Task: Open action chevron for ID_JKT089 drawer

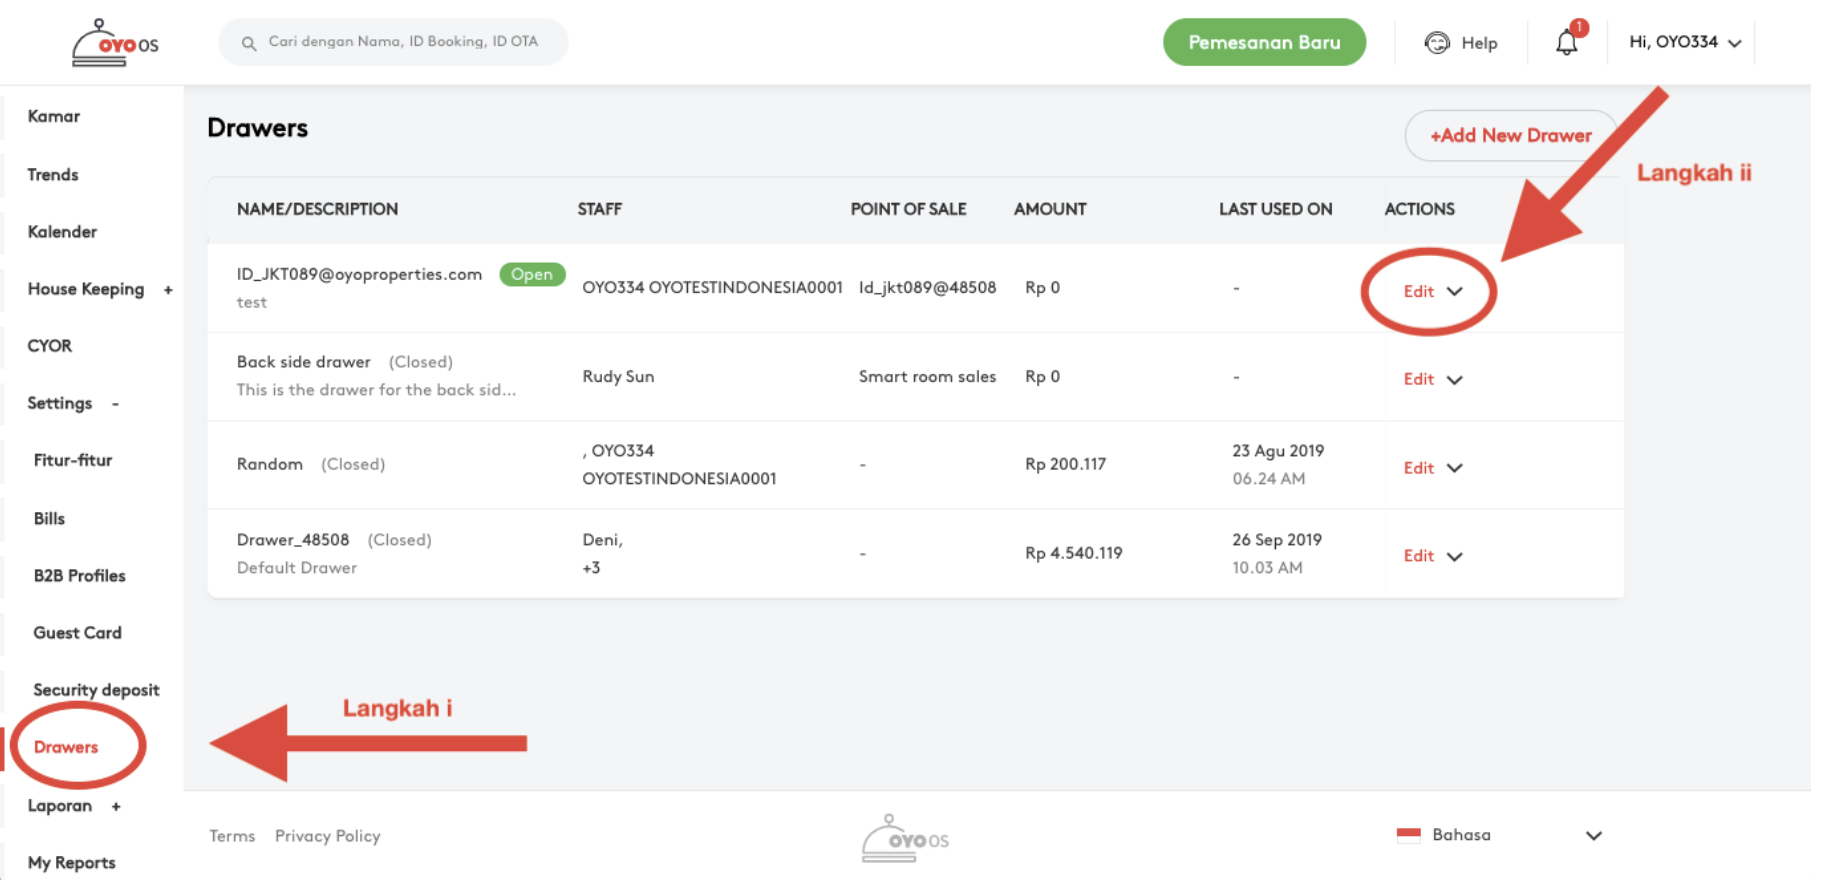Action: 1455,291
